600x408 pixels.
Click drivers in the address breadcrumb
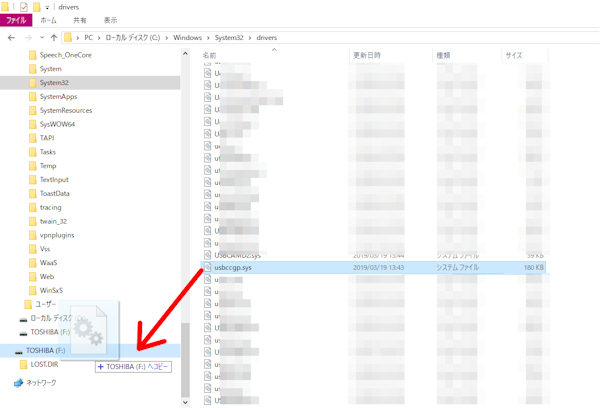(x=267, y=38)
